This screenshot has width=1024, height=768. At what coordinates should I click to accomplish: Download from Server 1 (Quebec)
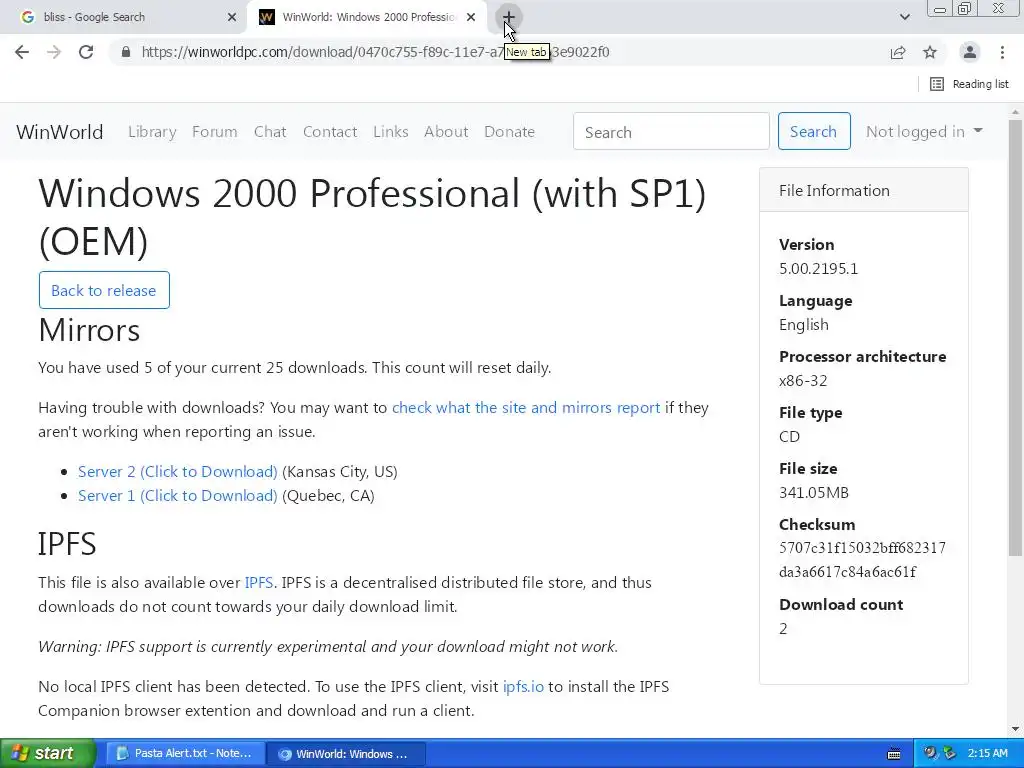click(x=178, y=496)
